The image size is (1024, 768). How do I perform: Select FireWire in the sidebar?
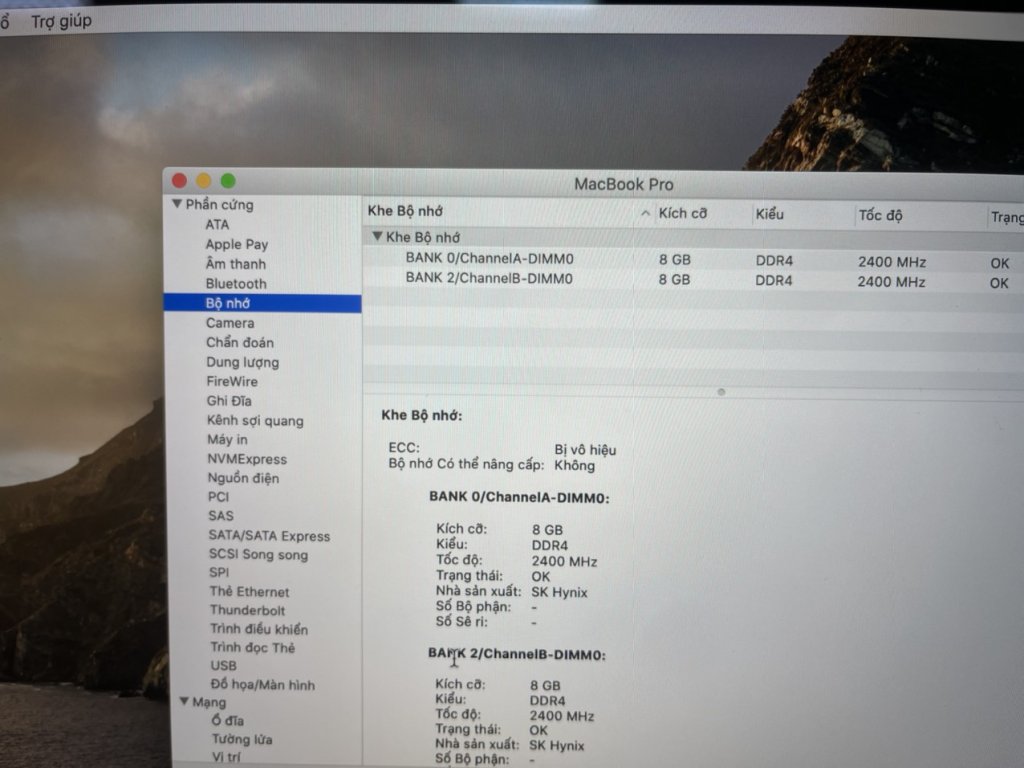(x=232, y=381)
